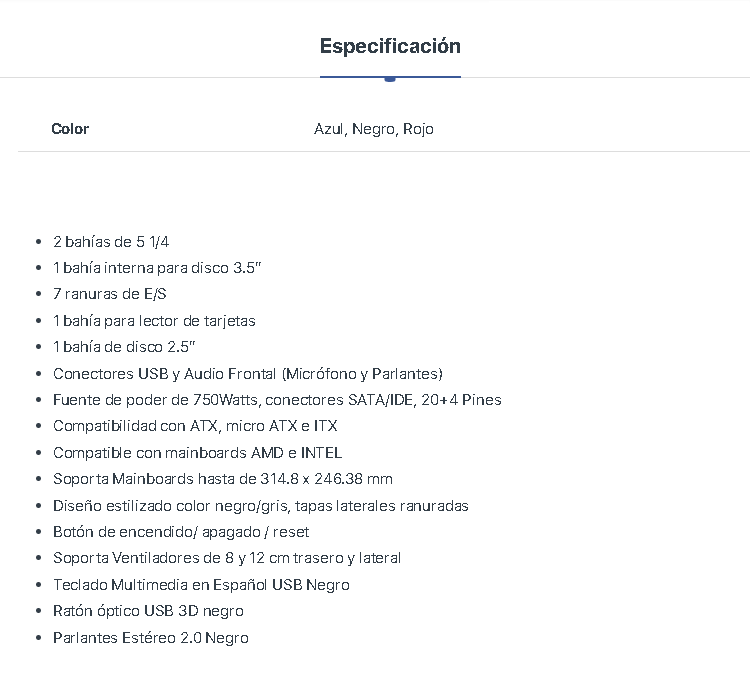Click the internal 3.5" disk bay item
Viewport: 750px width, 688px height.
click(x=157, y=268)
